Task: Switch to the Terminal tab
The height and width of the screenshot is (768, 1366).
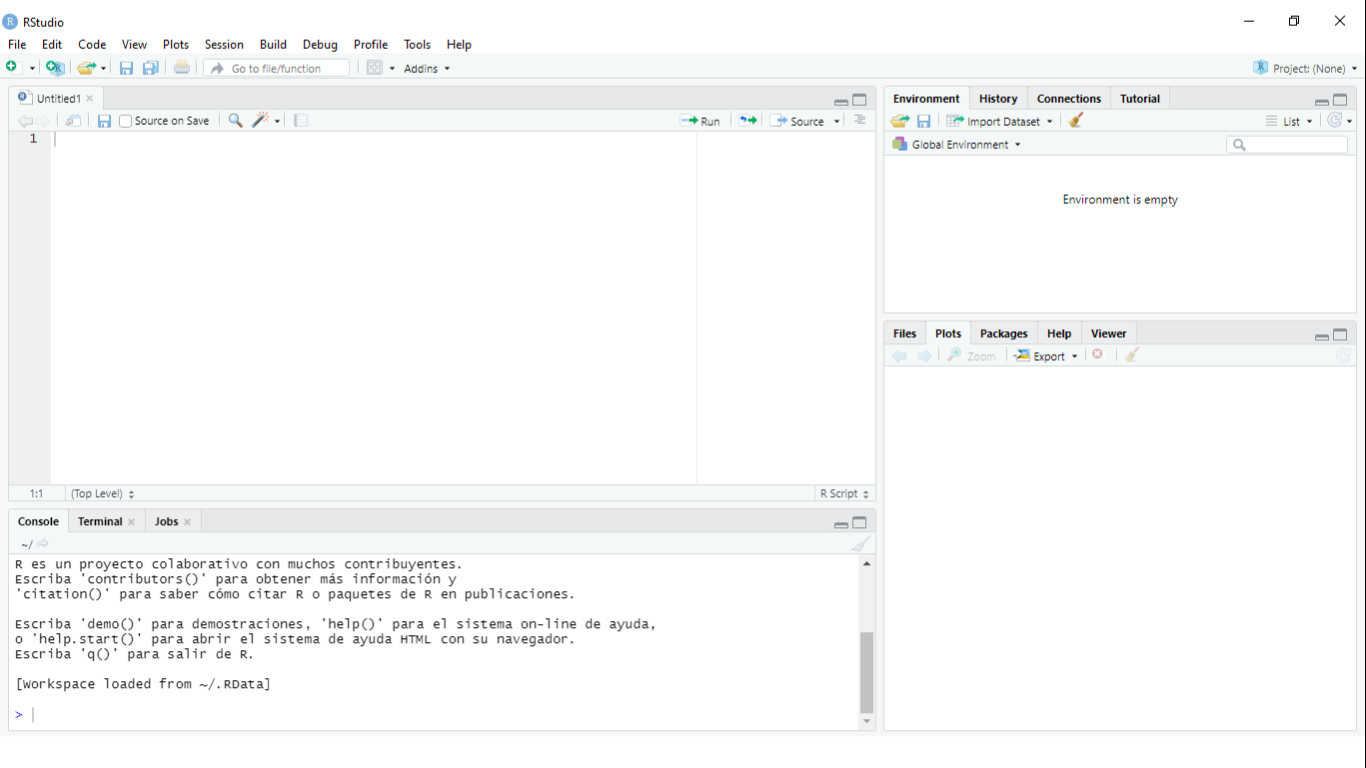Action: pos(100,521)
